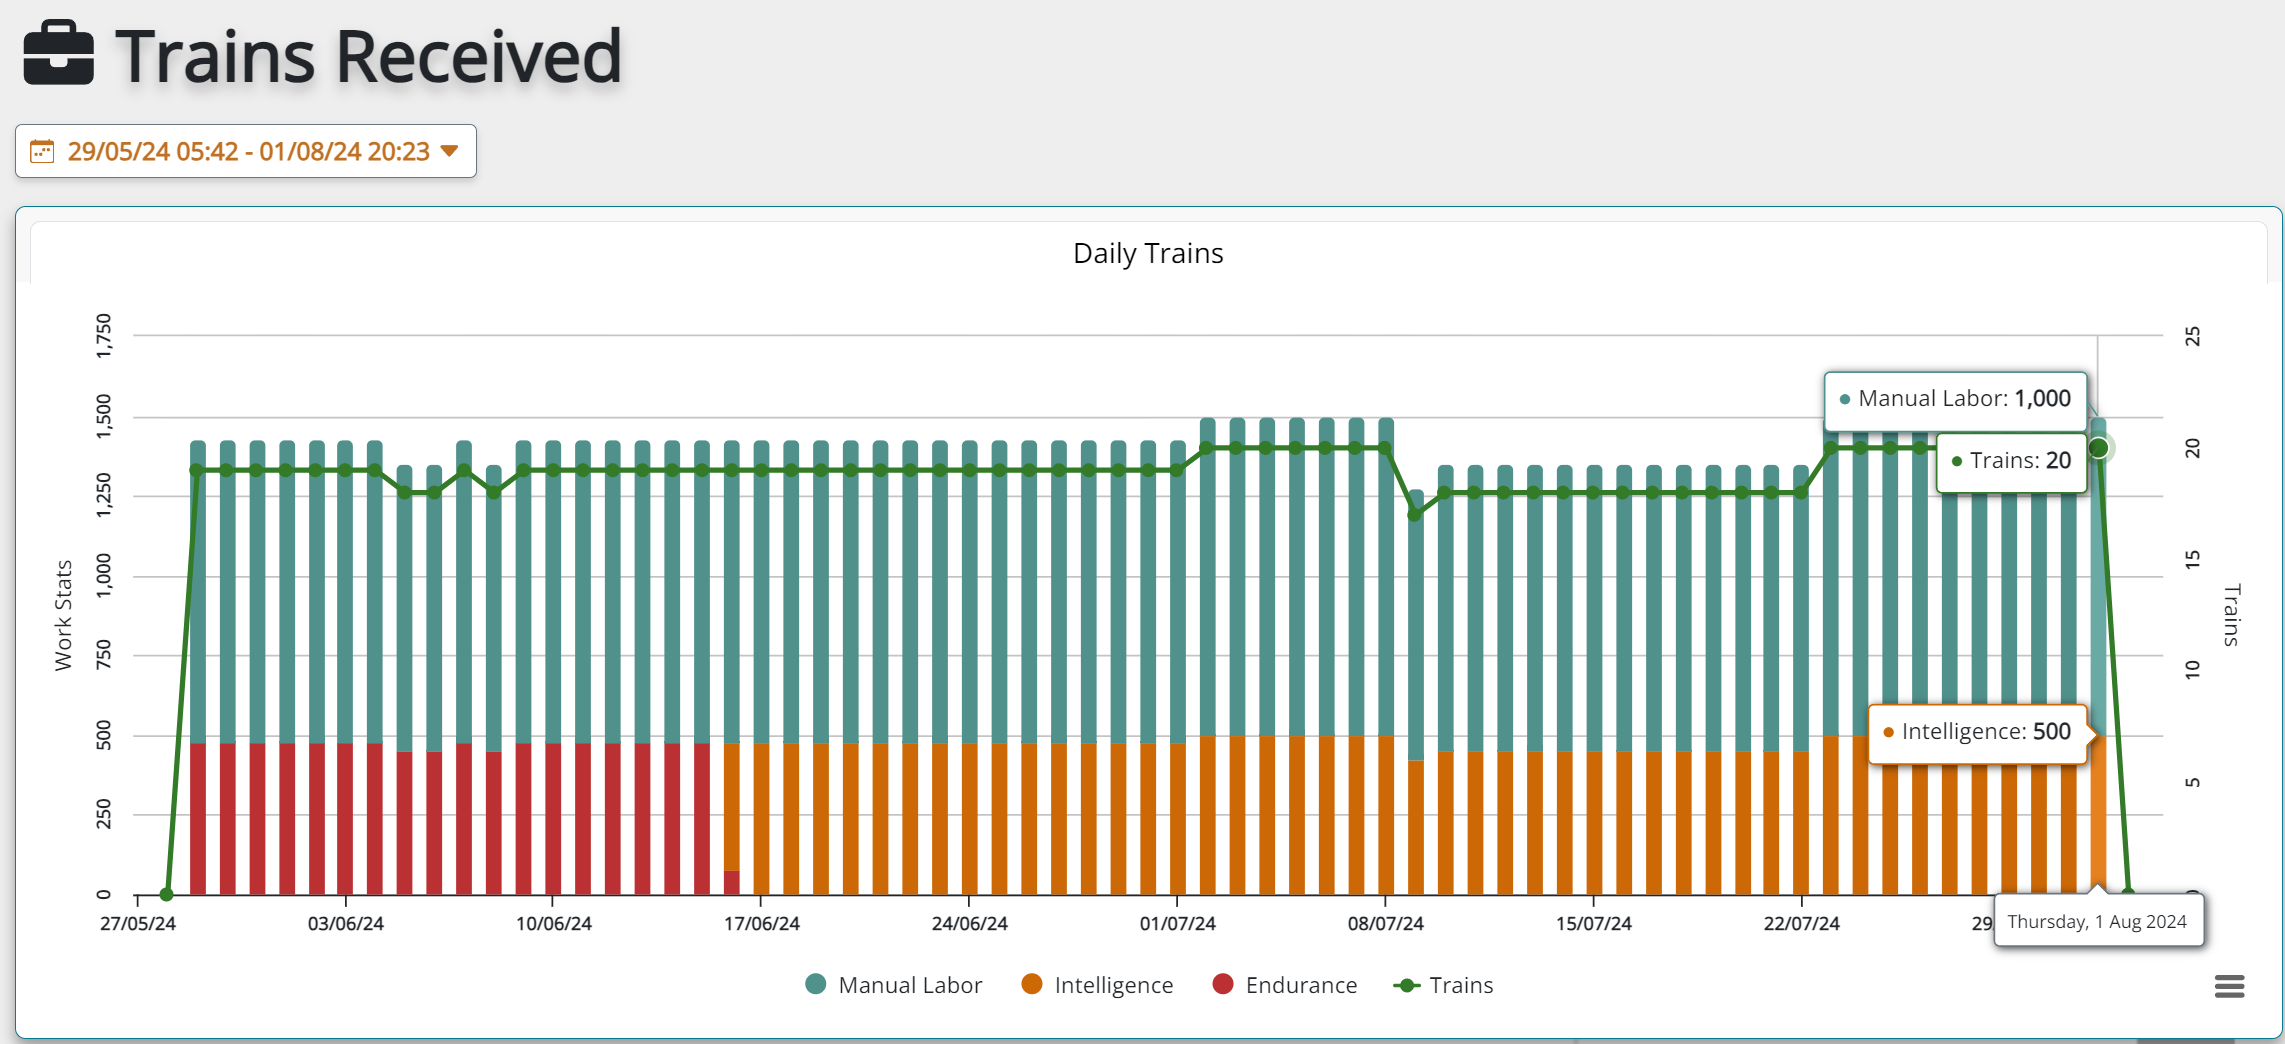The image size is (2285, 1044).
Task: Expand the date range dropdown arrow
Action: click(450, 151)
